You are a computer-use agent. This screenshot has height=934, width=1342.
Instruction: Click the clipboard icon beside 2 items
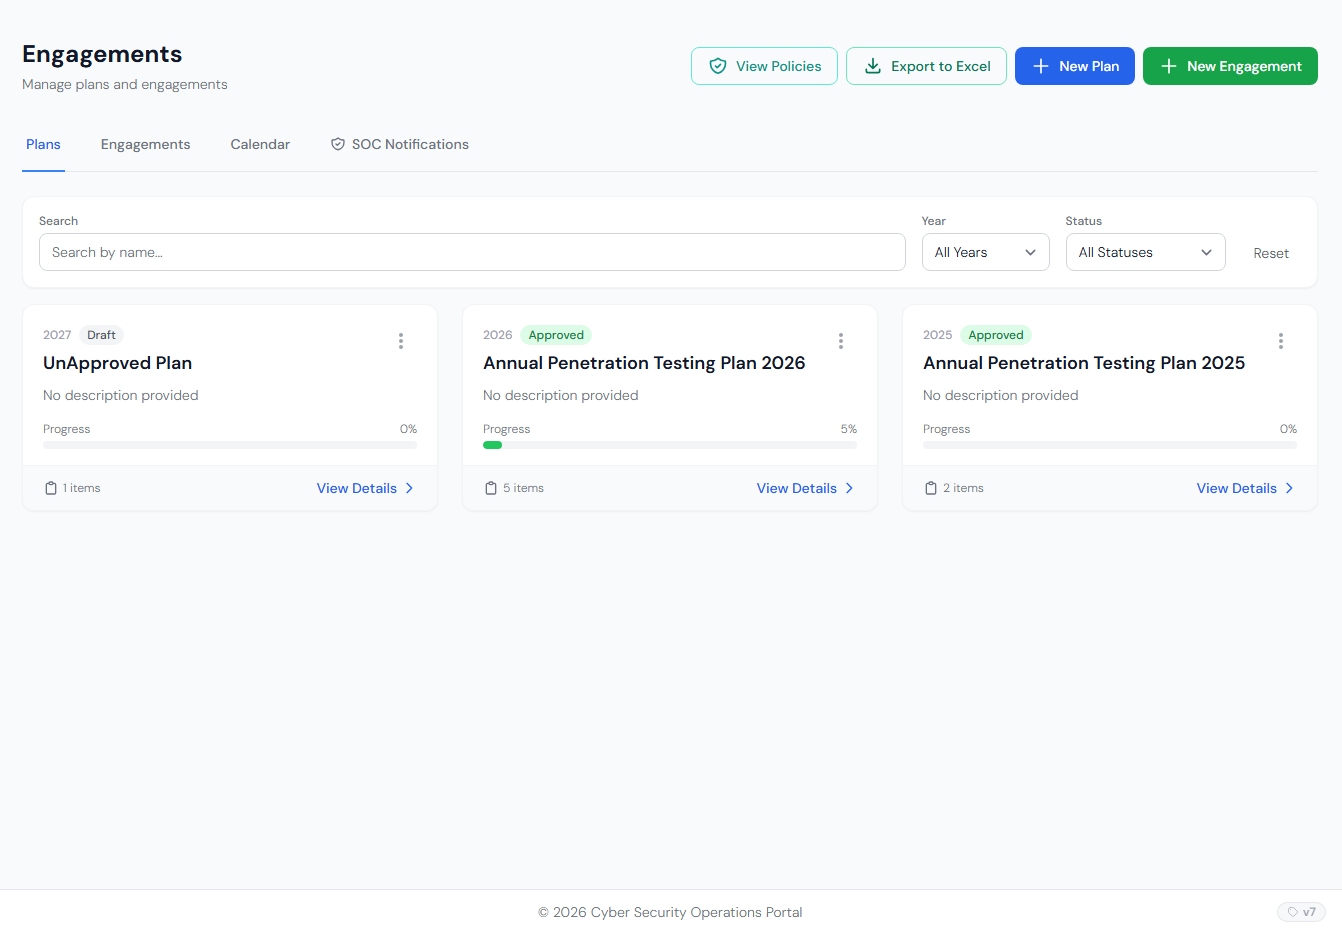(931, 488)
